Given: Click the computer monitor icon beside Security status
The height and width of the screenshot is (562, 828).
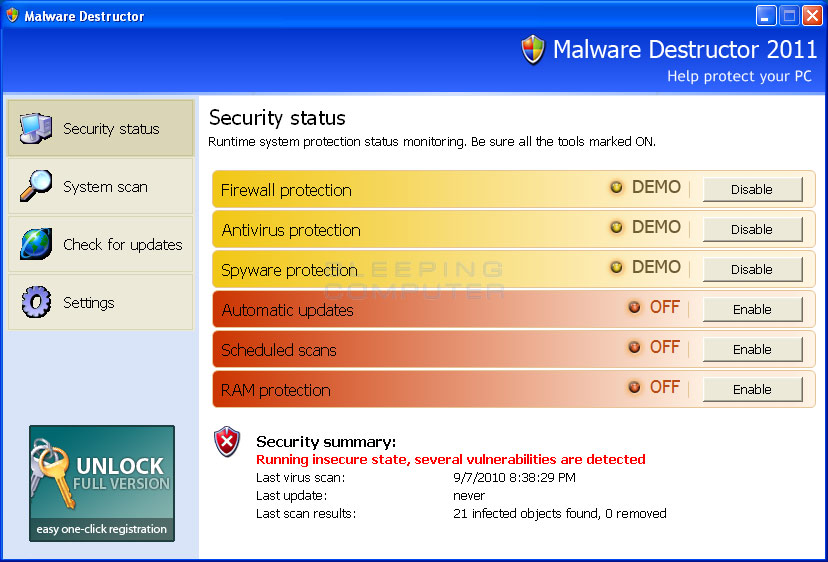Looking at the screenshot, I should pyautogui.click(x=36, y=128).
